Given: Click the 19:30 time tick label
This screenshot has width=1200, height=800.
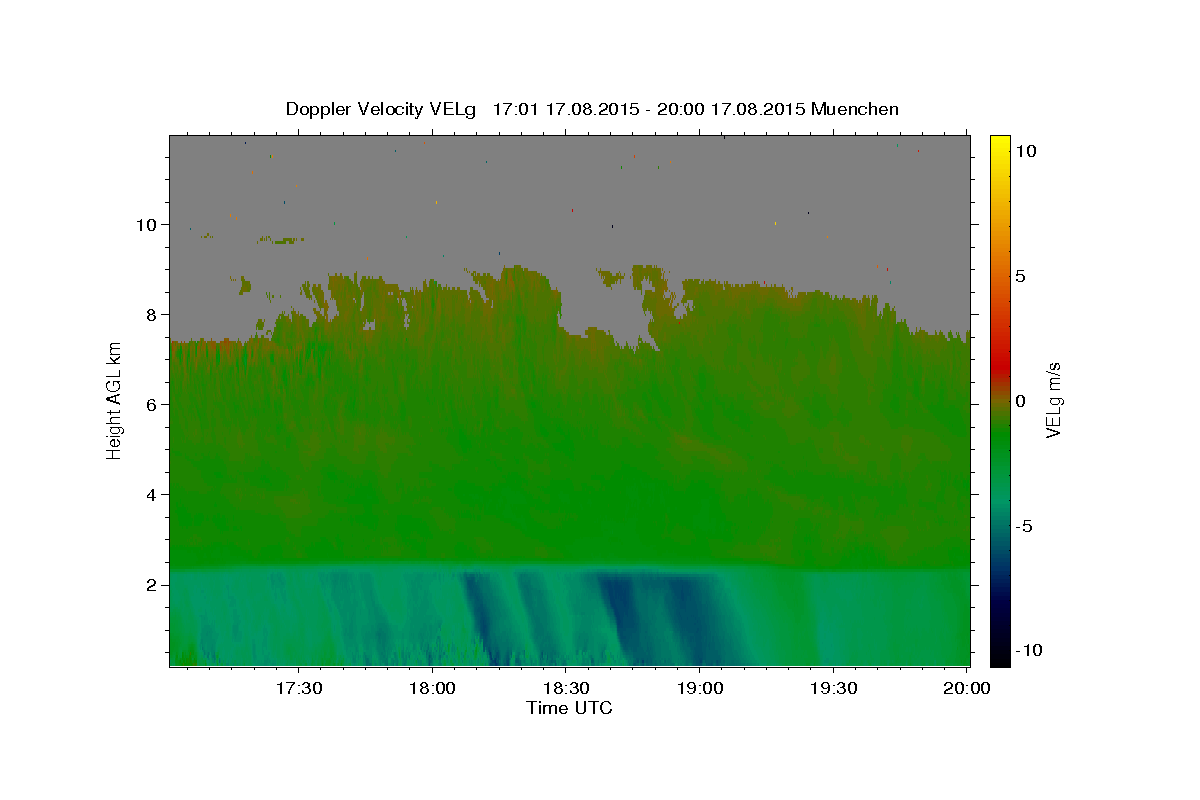Looking at the screenshot, I should [832, 688].
